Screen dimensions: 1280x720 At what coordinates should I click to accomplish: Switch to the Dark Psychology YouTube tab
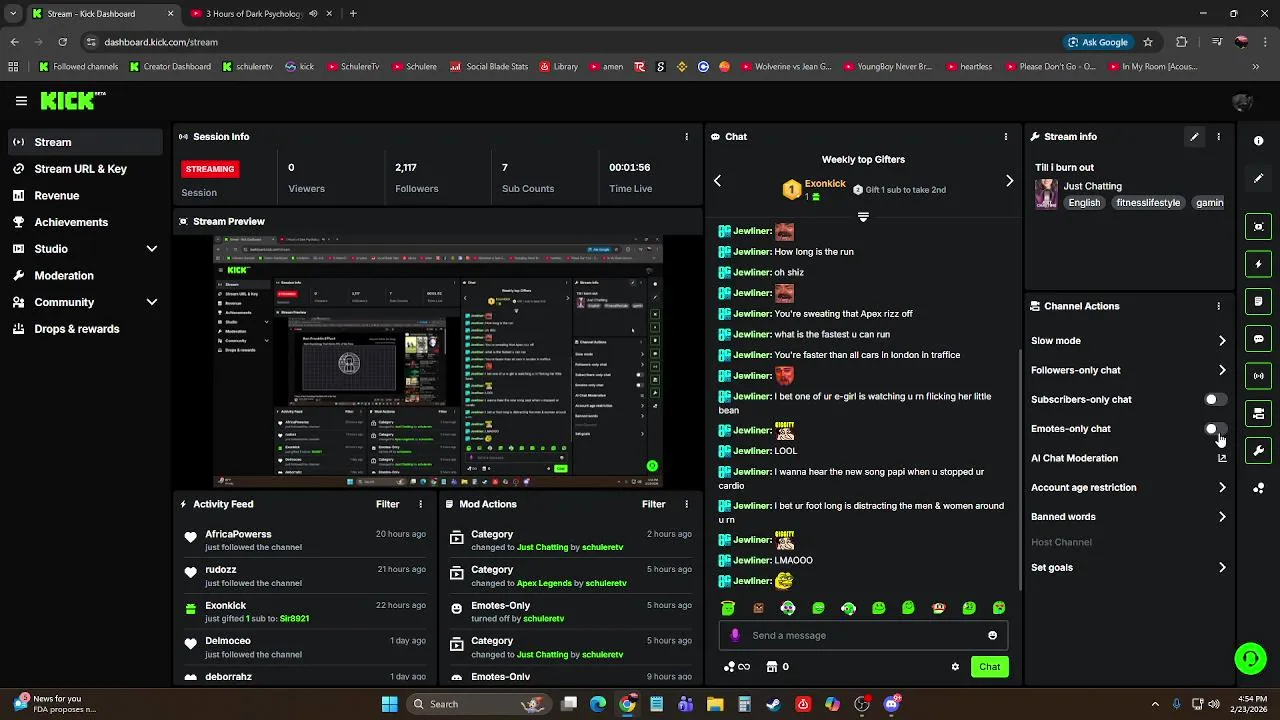262,14
